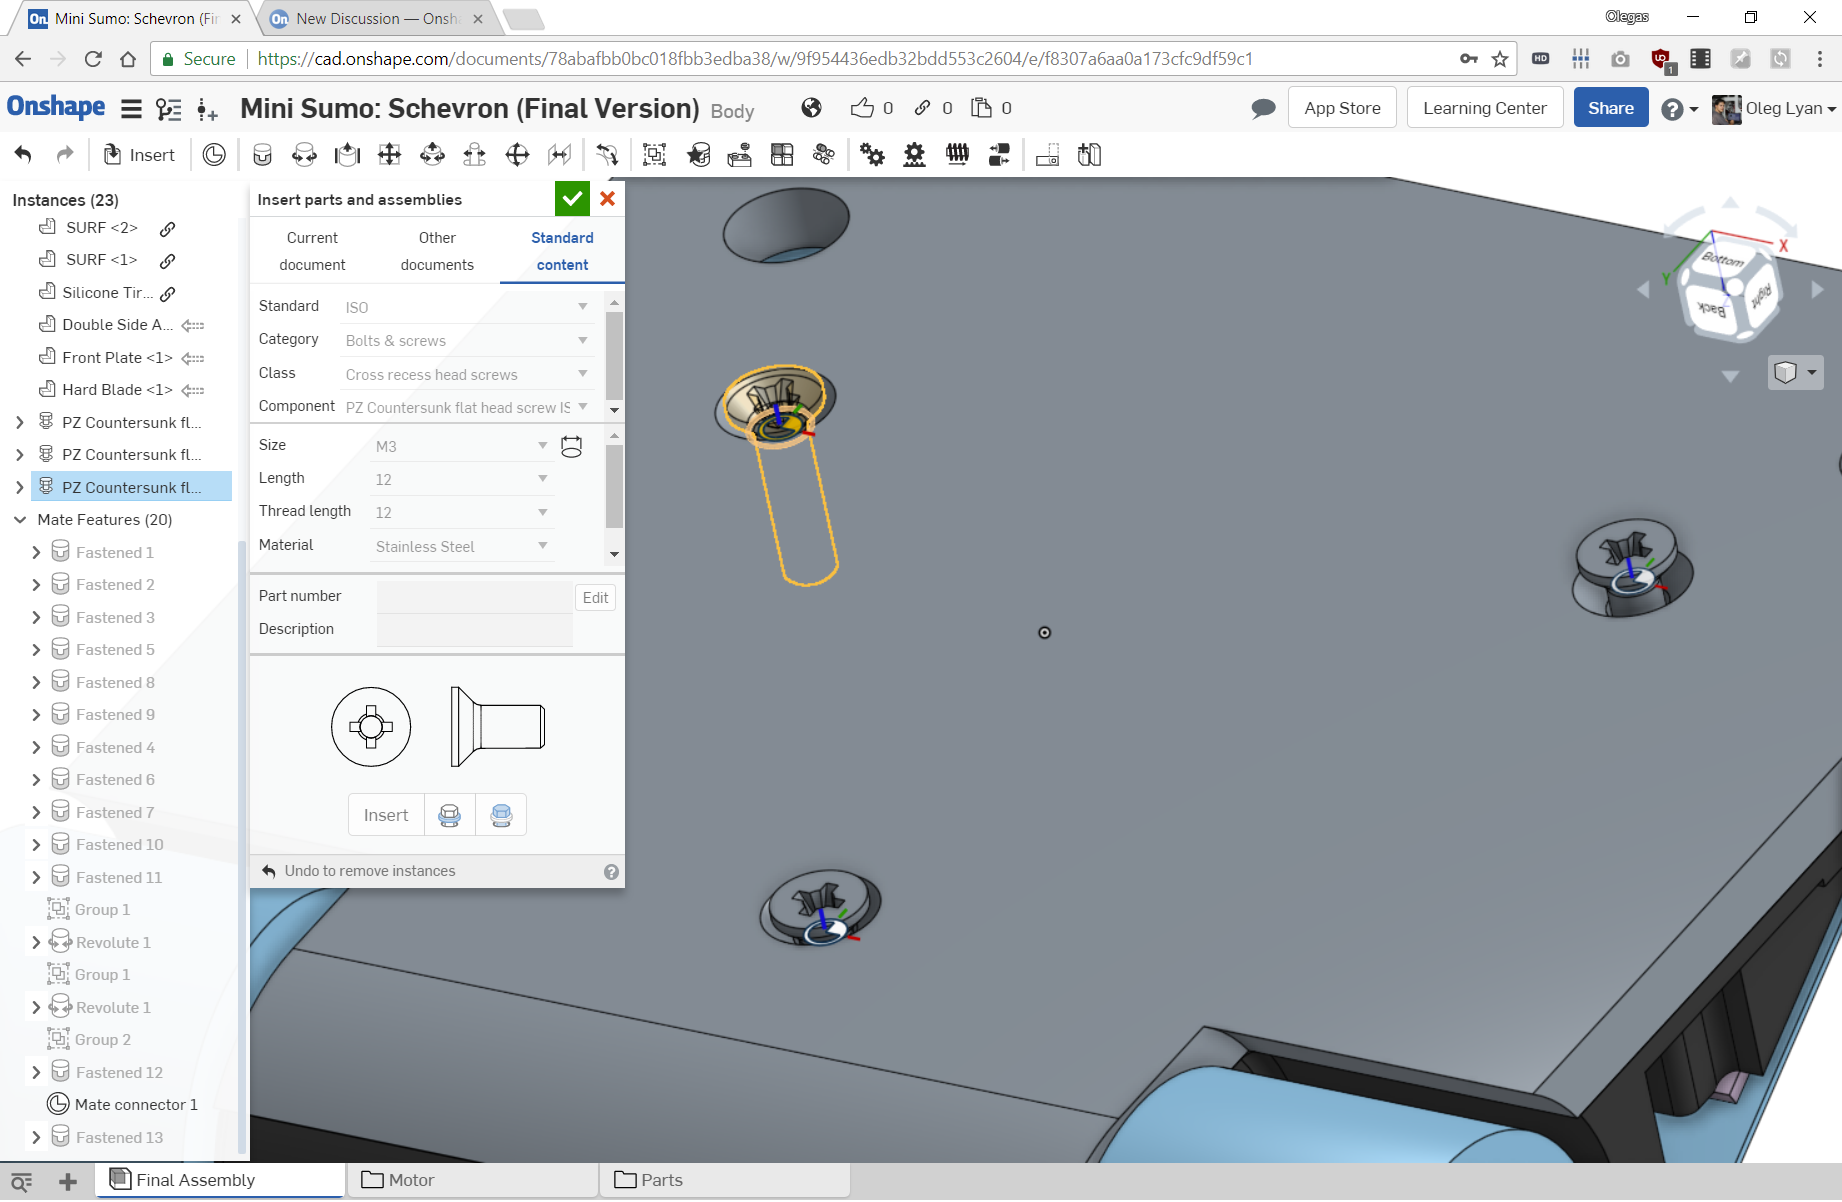Click the likes thumbs-up icon
This screenshot has width=1842, height=1202.
[x=862, y=108]
